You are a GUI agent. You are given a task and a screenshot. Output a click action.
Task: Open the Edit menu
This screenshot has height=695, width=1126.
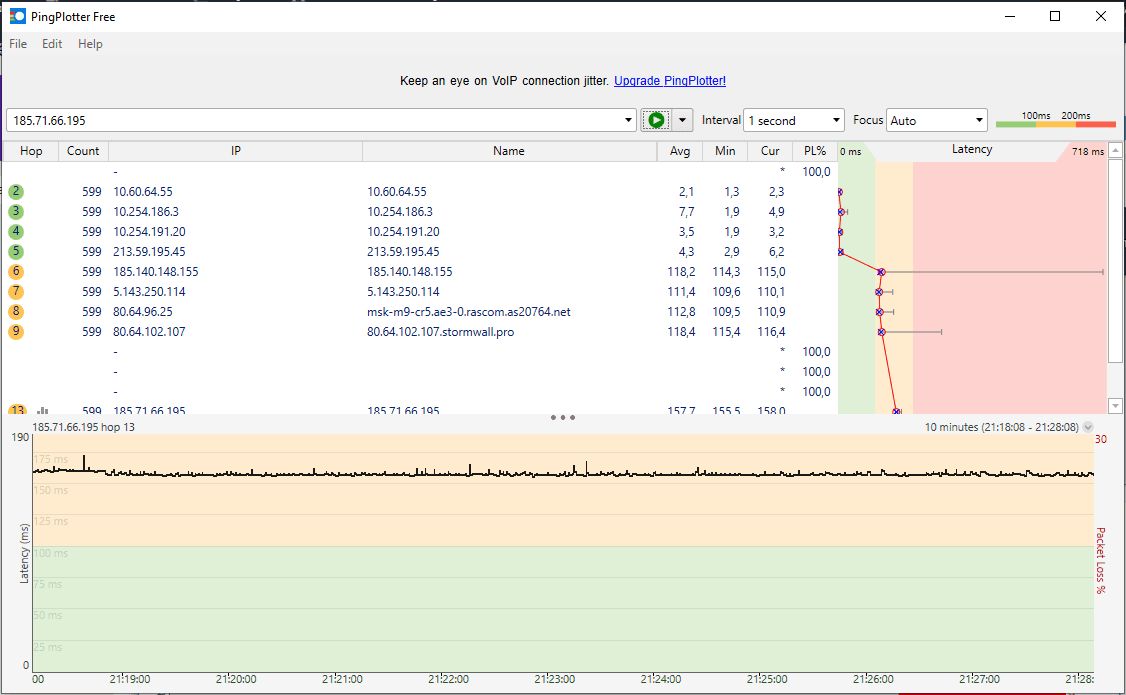click(52, 44)
